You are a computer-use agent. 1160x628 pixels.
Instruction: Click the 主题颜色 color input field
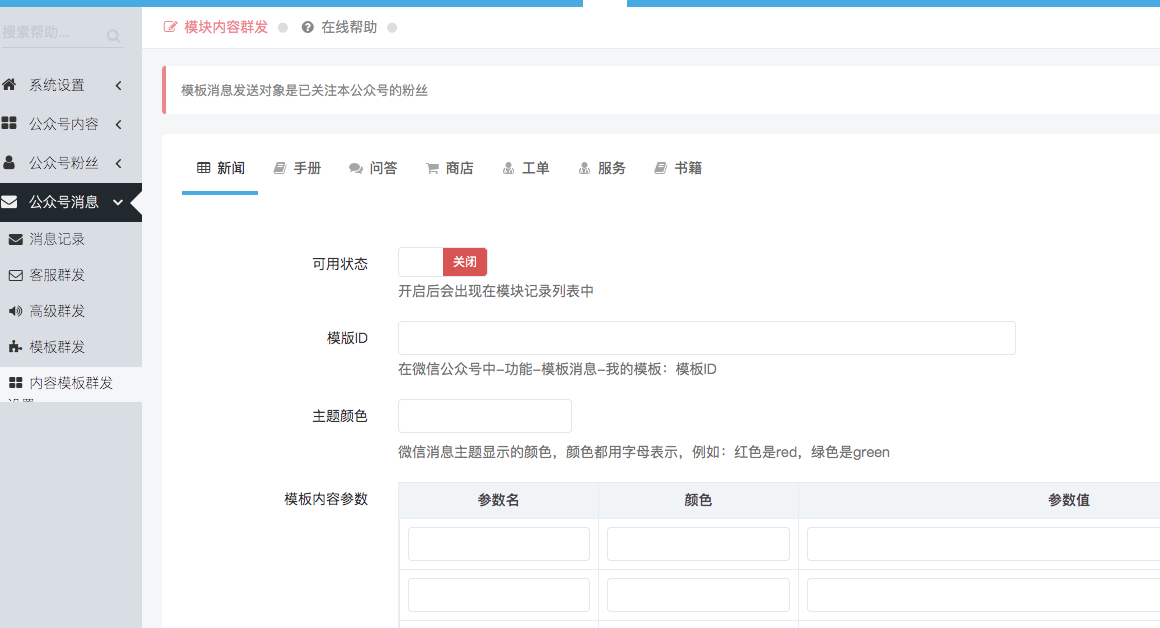coord(484,416)
